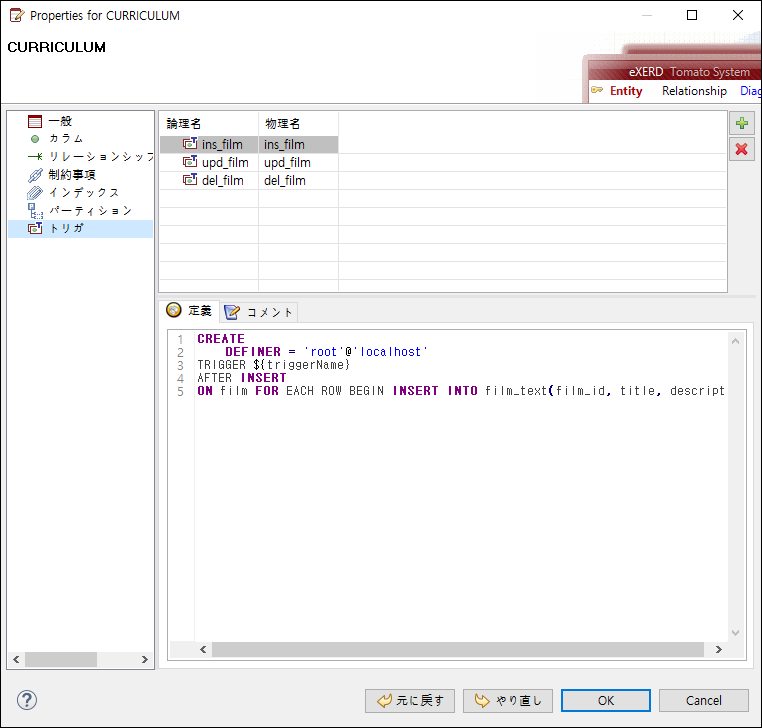Click the DEFINER keyword in line 2
The width and height of the screenshot is (762, 728).
click(x=253, y=352)
